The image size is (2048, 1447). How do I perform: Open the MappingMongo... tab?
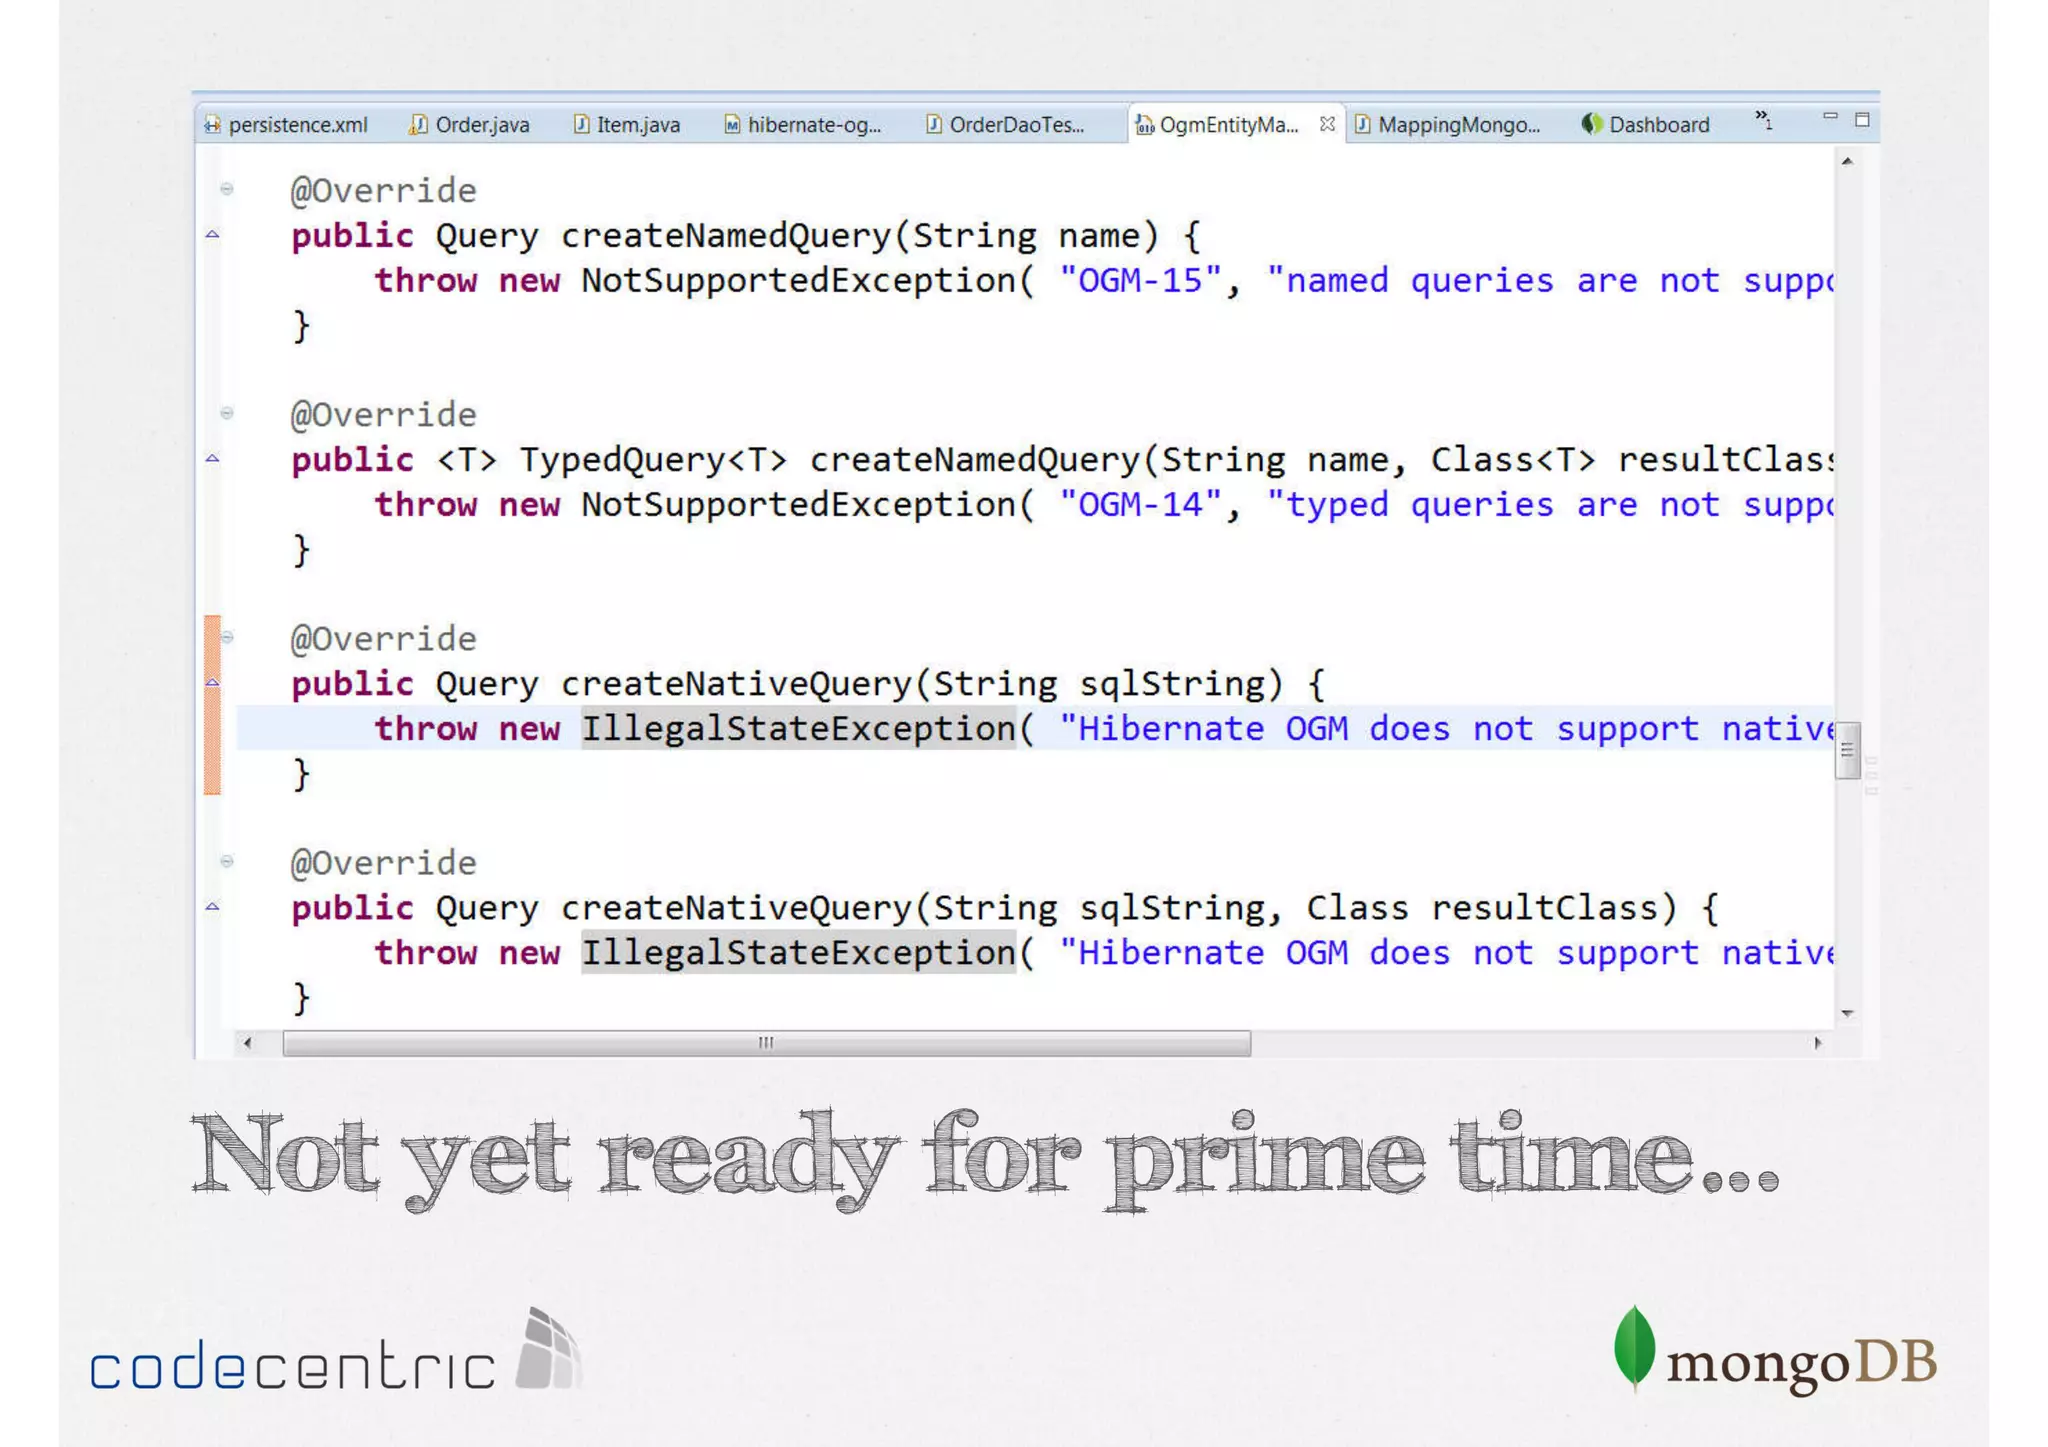1448,124
